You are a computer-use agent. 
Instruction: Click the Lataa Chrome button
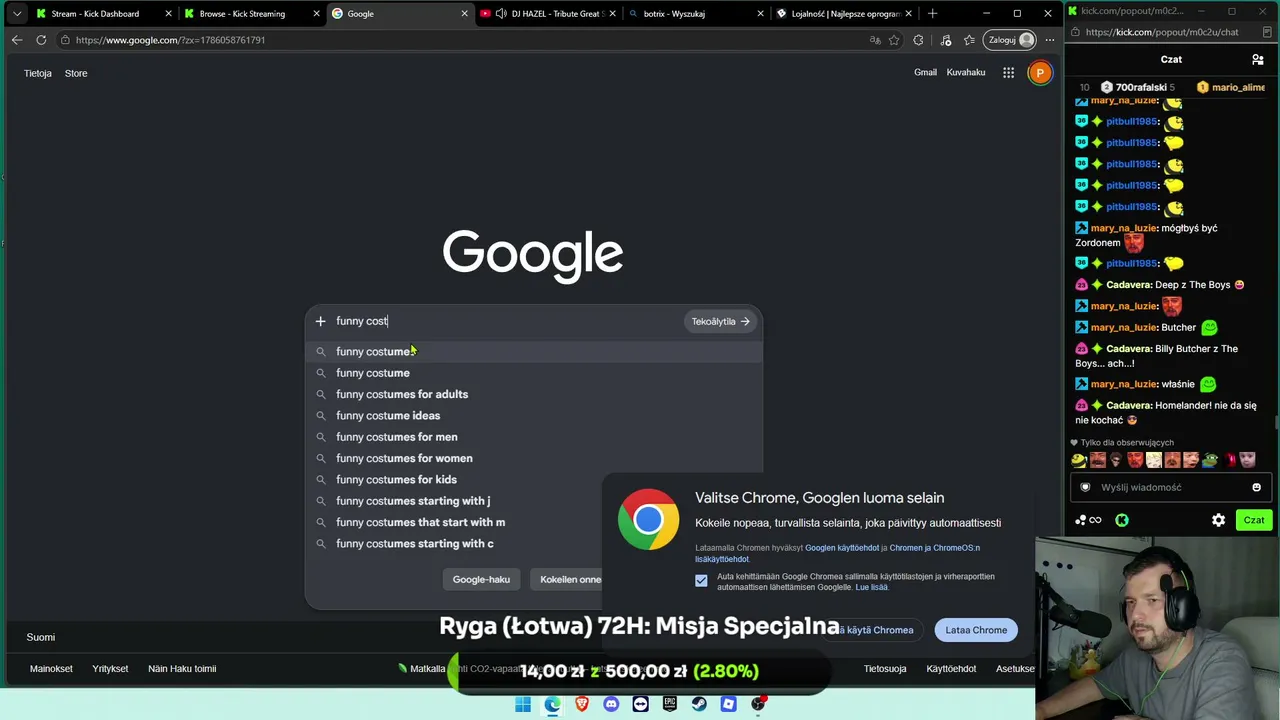(976, 630)
